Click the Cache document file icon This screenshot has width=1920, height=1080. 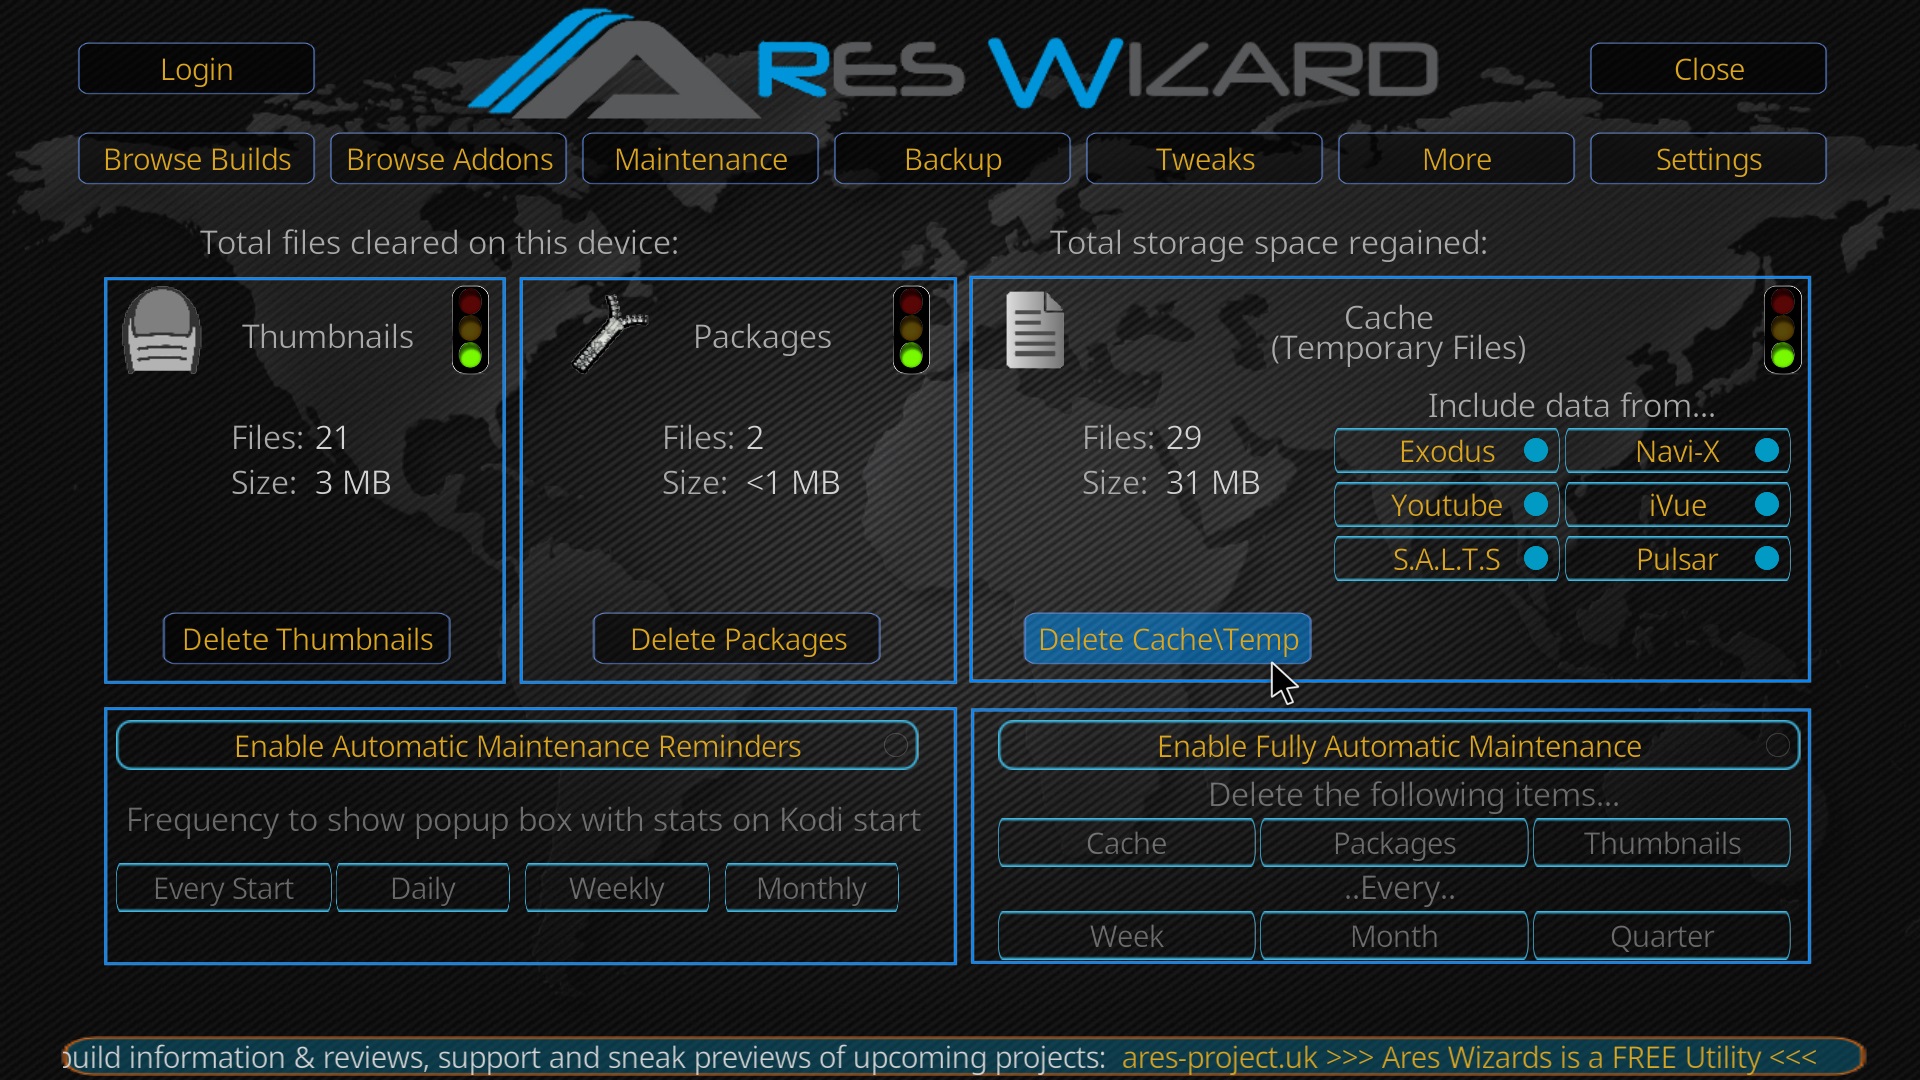coord(1035,330)
